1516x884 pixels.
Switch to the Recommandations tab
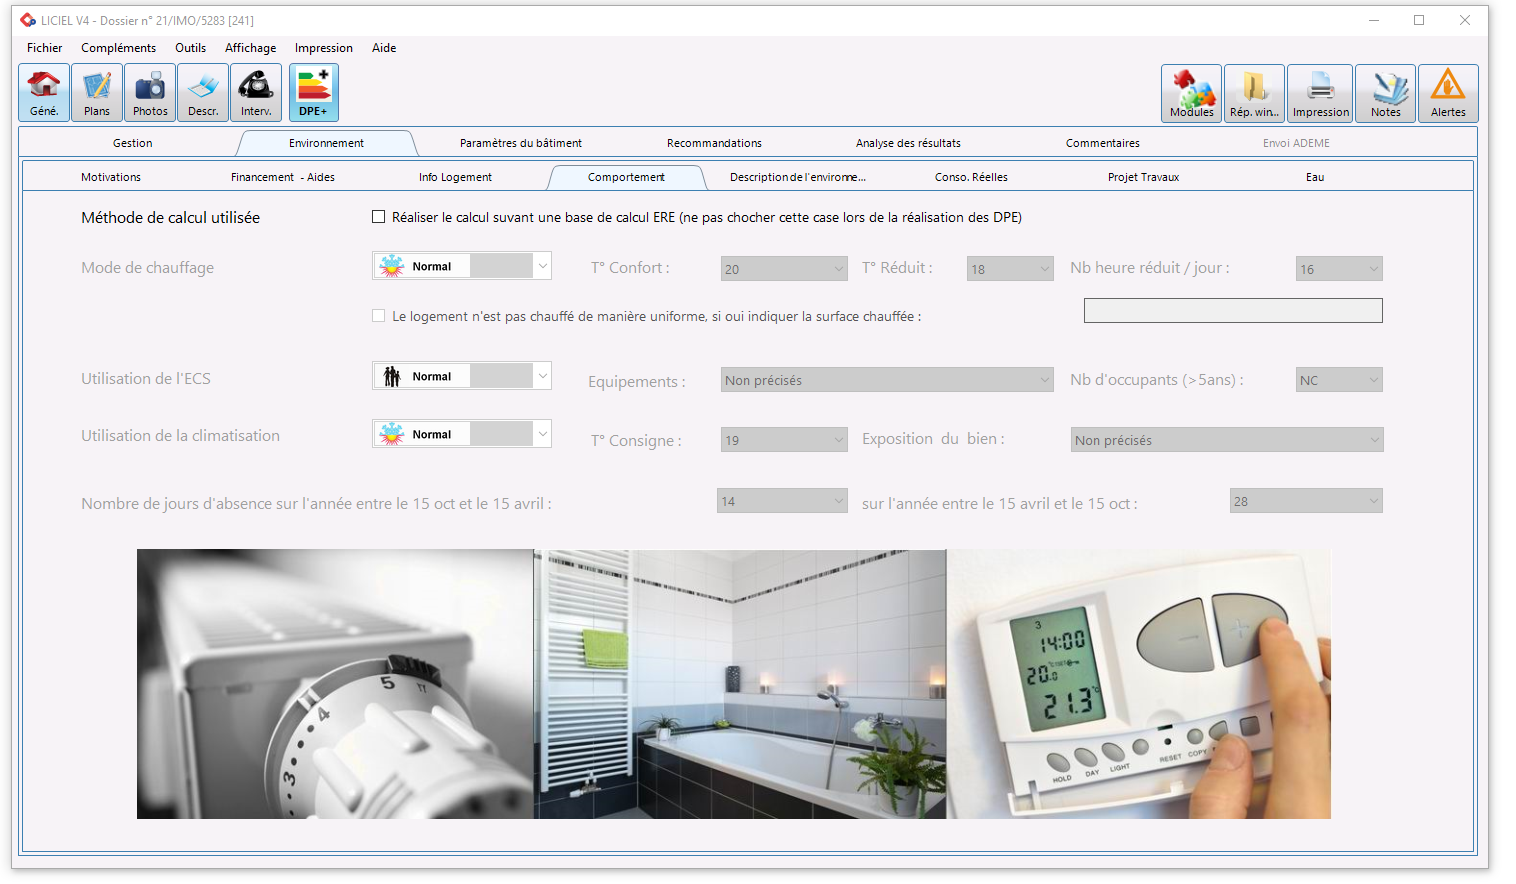pyautogui.click(x=714, y=143)
